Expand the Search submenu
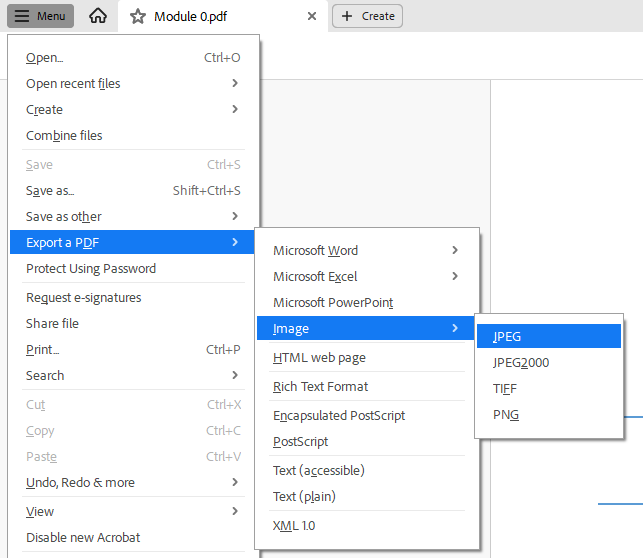 point(133,376)
